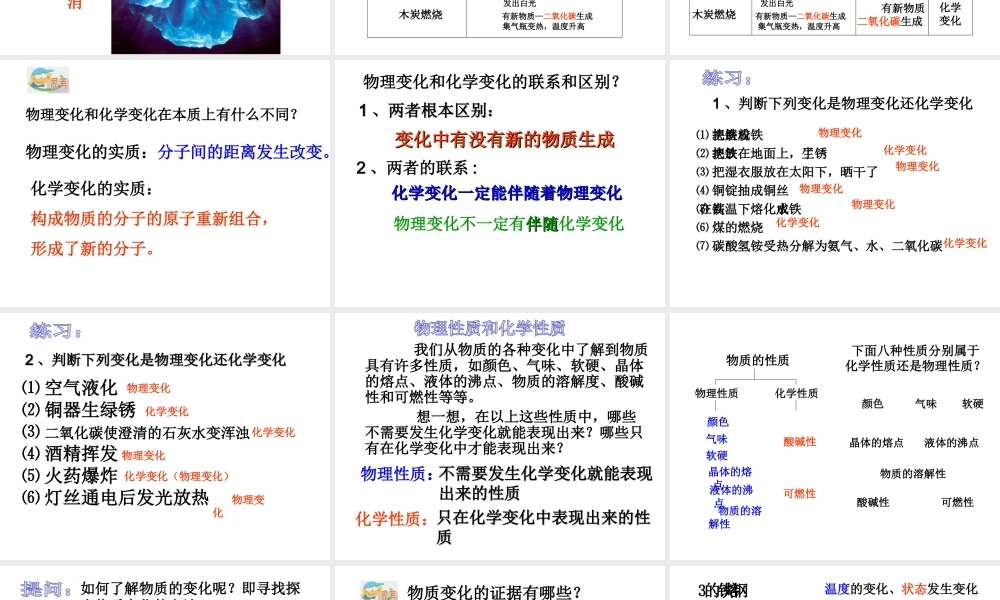Click item (6) 灯丝通电后发光放热

[x=115, y=498]
